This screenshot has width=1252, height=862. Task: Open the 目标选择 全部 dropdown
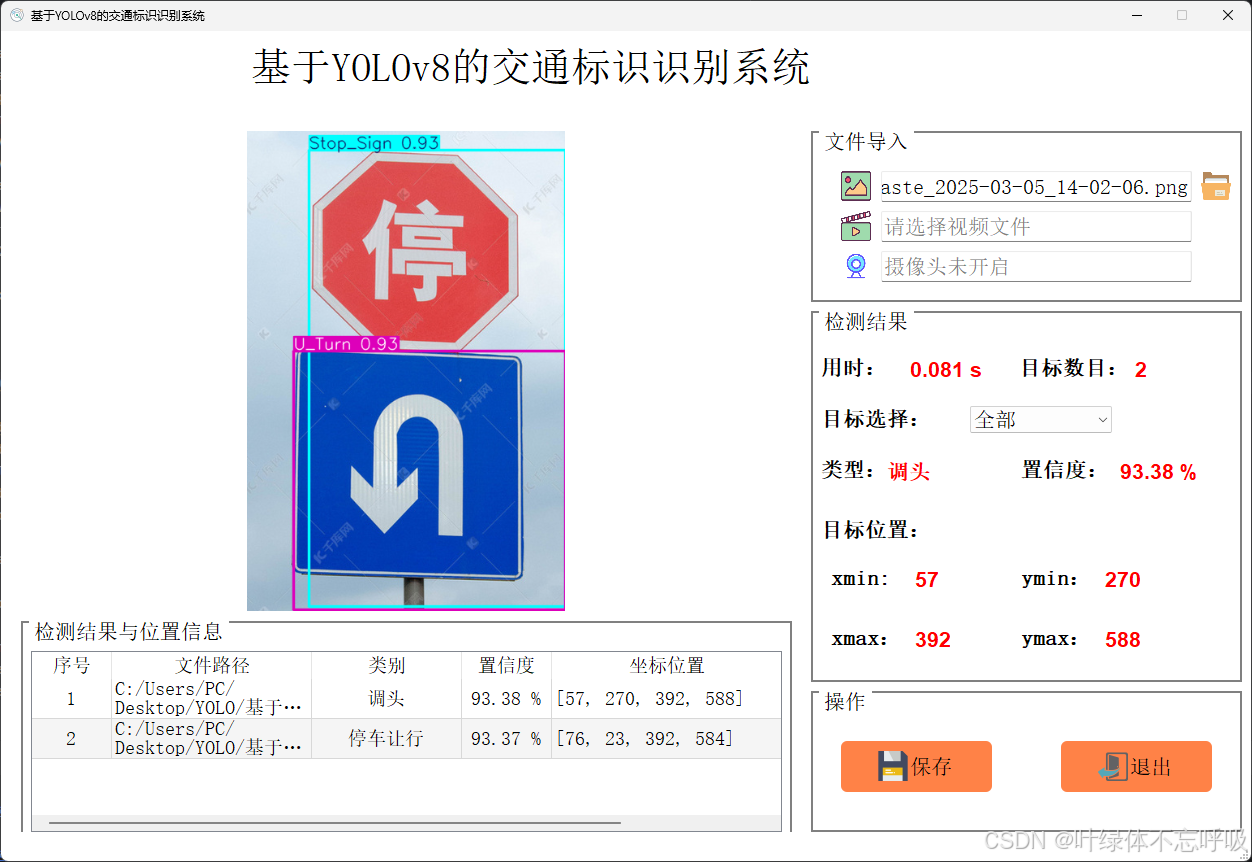coord(1041,420)
